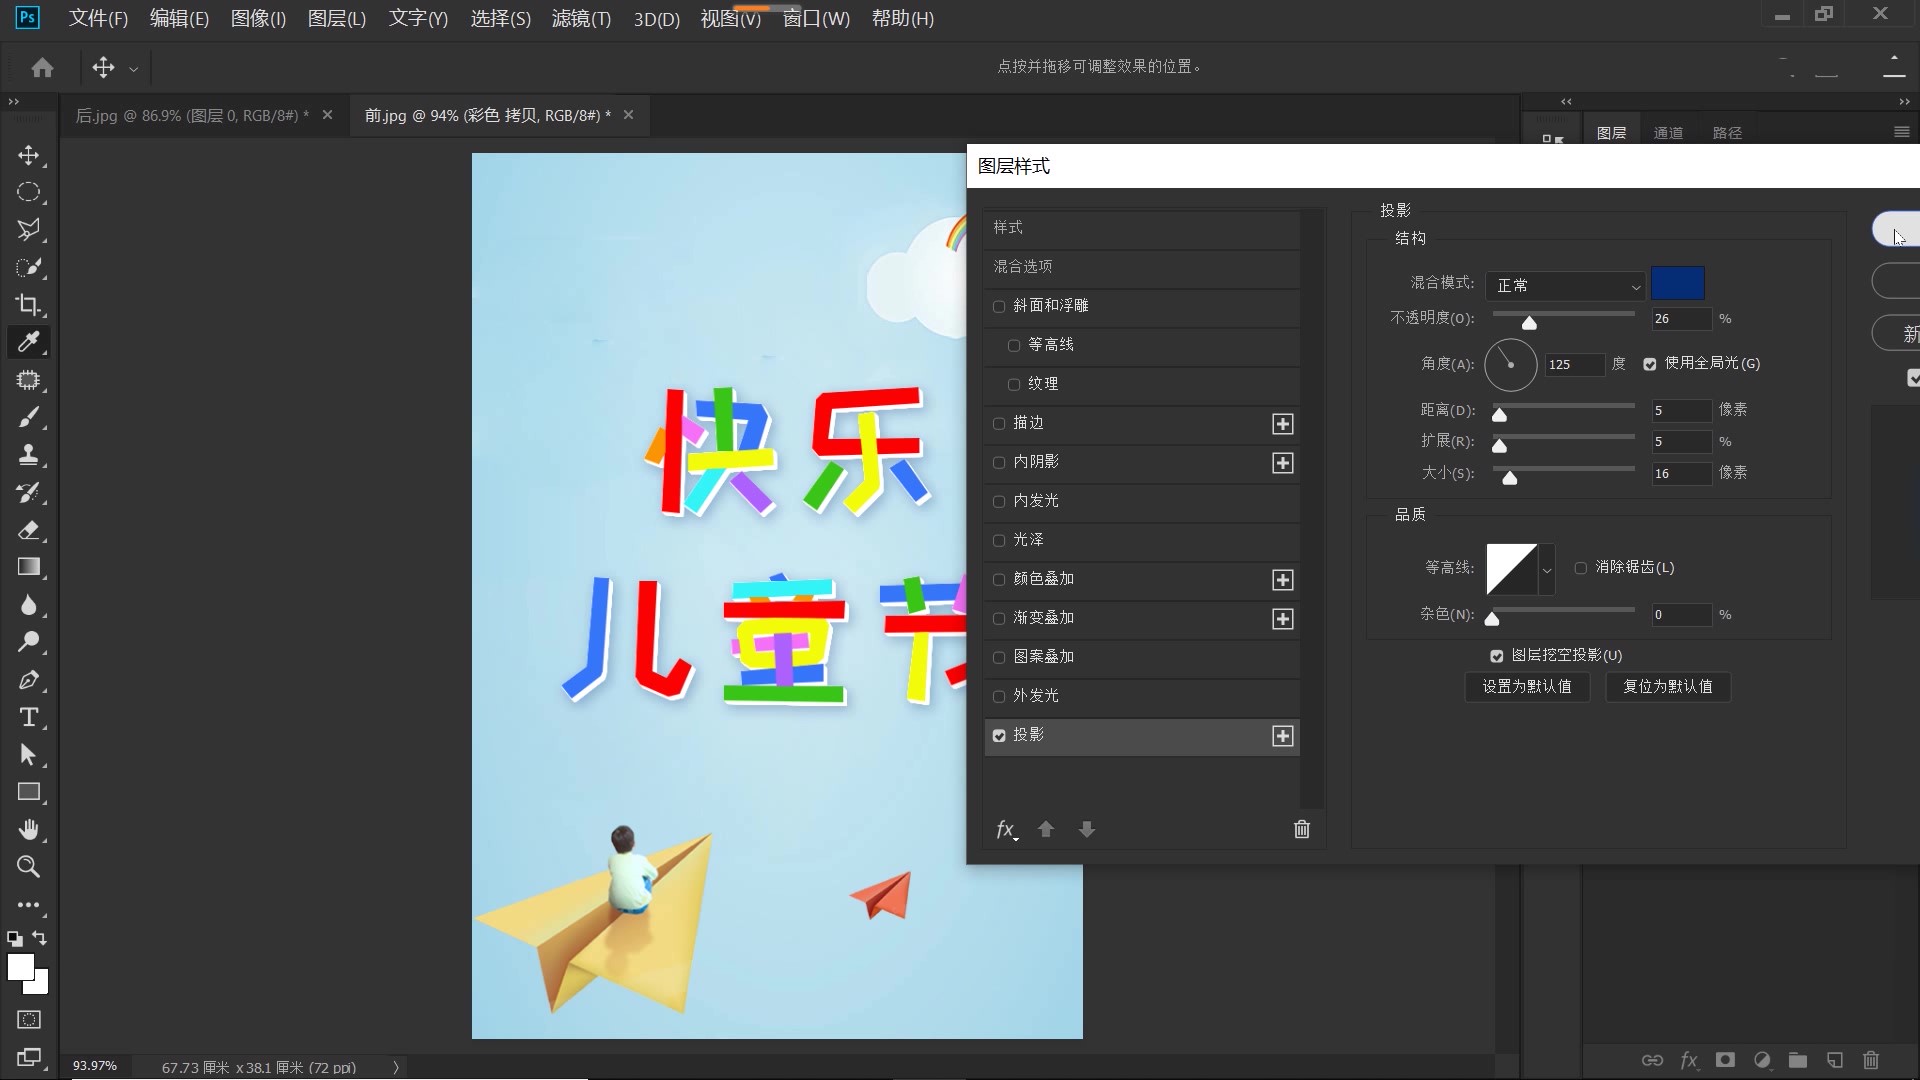Select 样式 in Layer Style list
1920x1080 pixels.
coord(1142,228)
